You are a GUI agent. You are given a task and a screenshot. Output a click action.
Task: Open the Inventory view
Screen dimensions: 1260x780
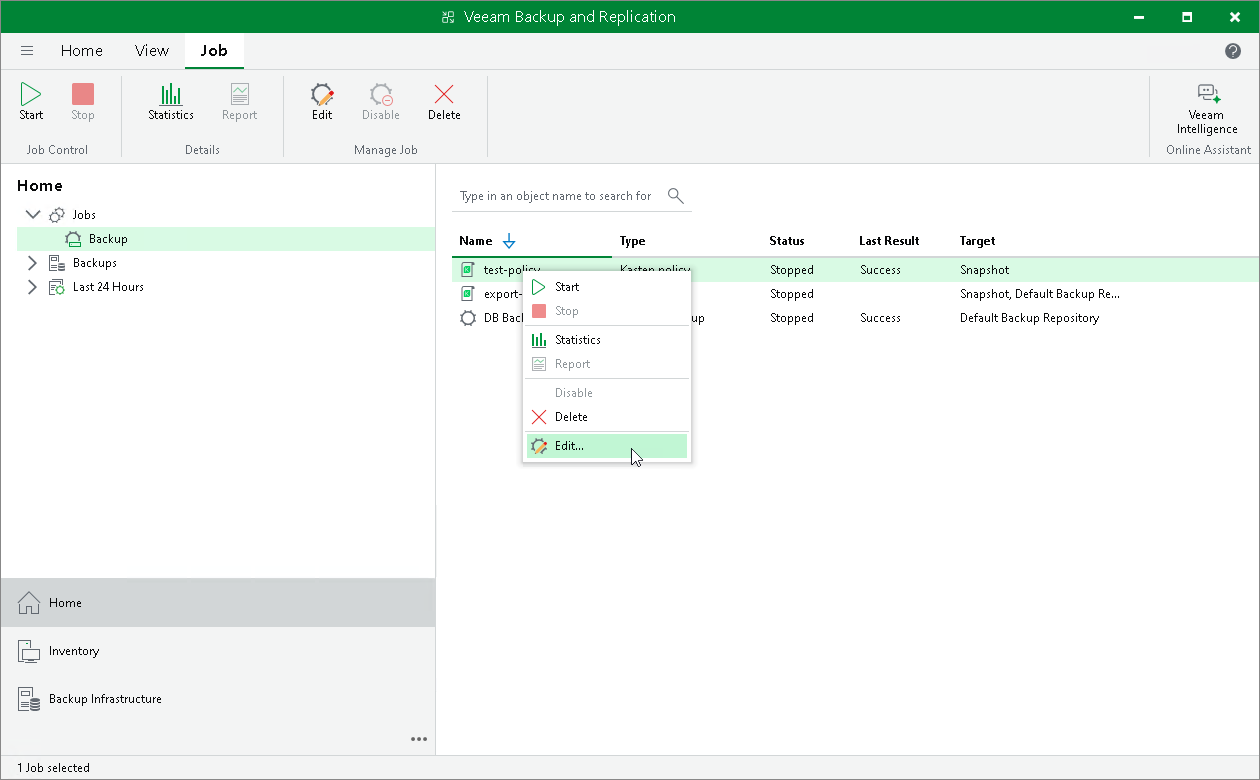pyautogui.click(x=218, y=651)
